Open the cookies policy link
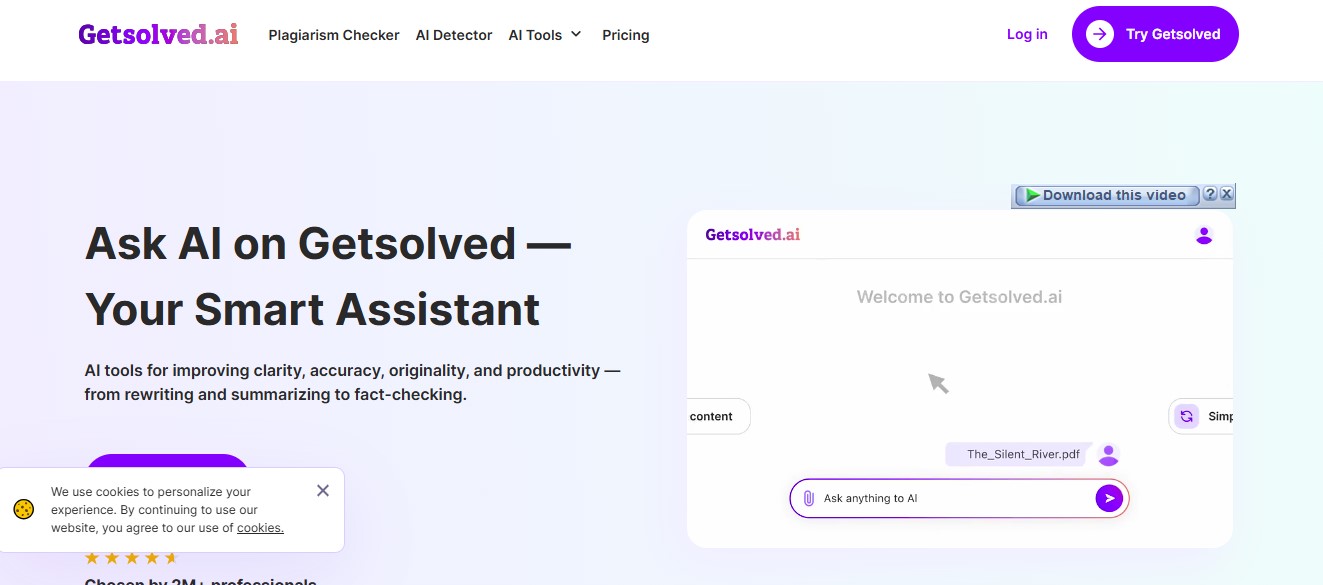The image size is (1323, 585). [260, 527]
